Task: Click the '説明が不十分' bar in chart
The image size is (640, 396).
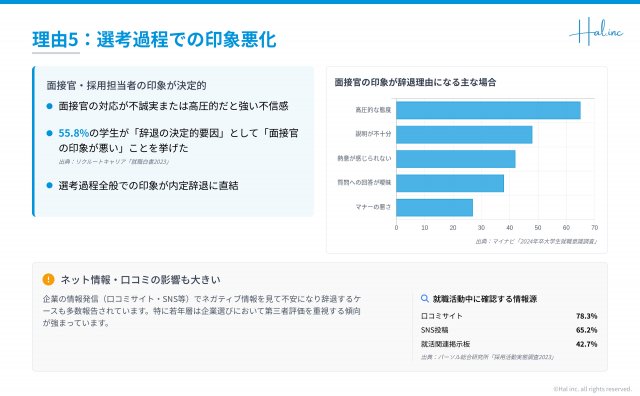Action: pyautogui.click(x=464, y=135)
